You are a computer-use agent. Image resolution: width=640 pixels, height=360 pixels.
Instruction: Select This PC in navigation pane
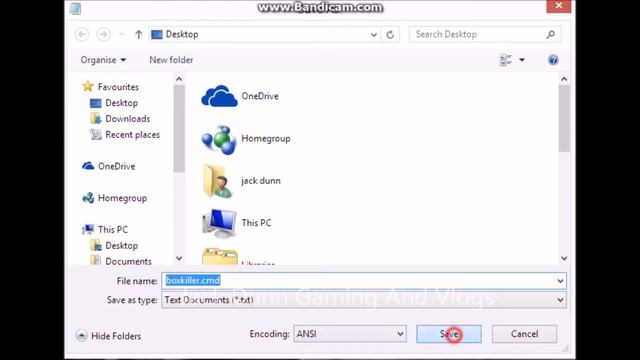point(105,230)
